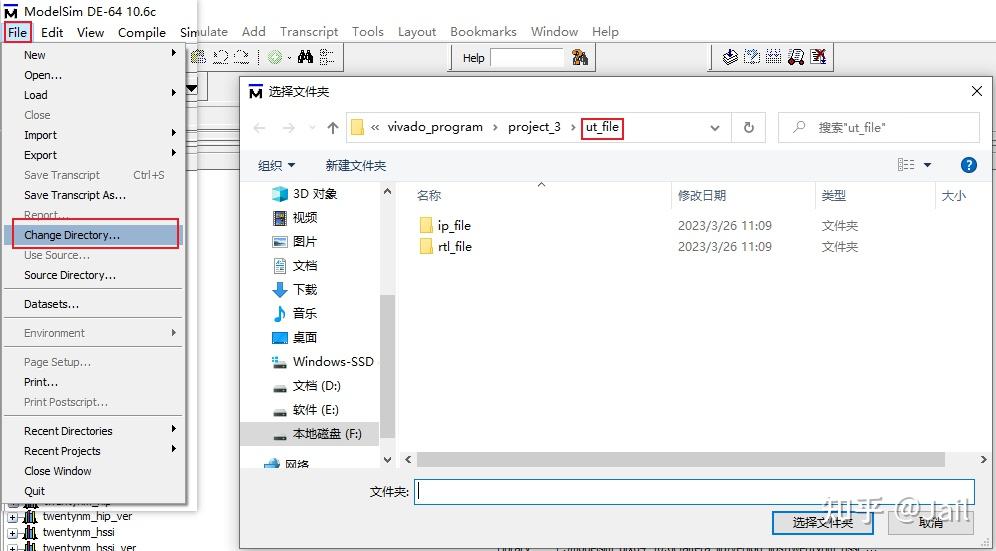Image resolution: width=996 pixels, height=551 pixels.
Task: Click the Help toolbar text field
Action: (x=527, y=58)
